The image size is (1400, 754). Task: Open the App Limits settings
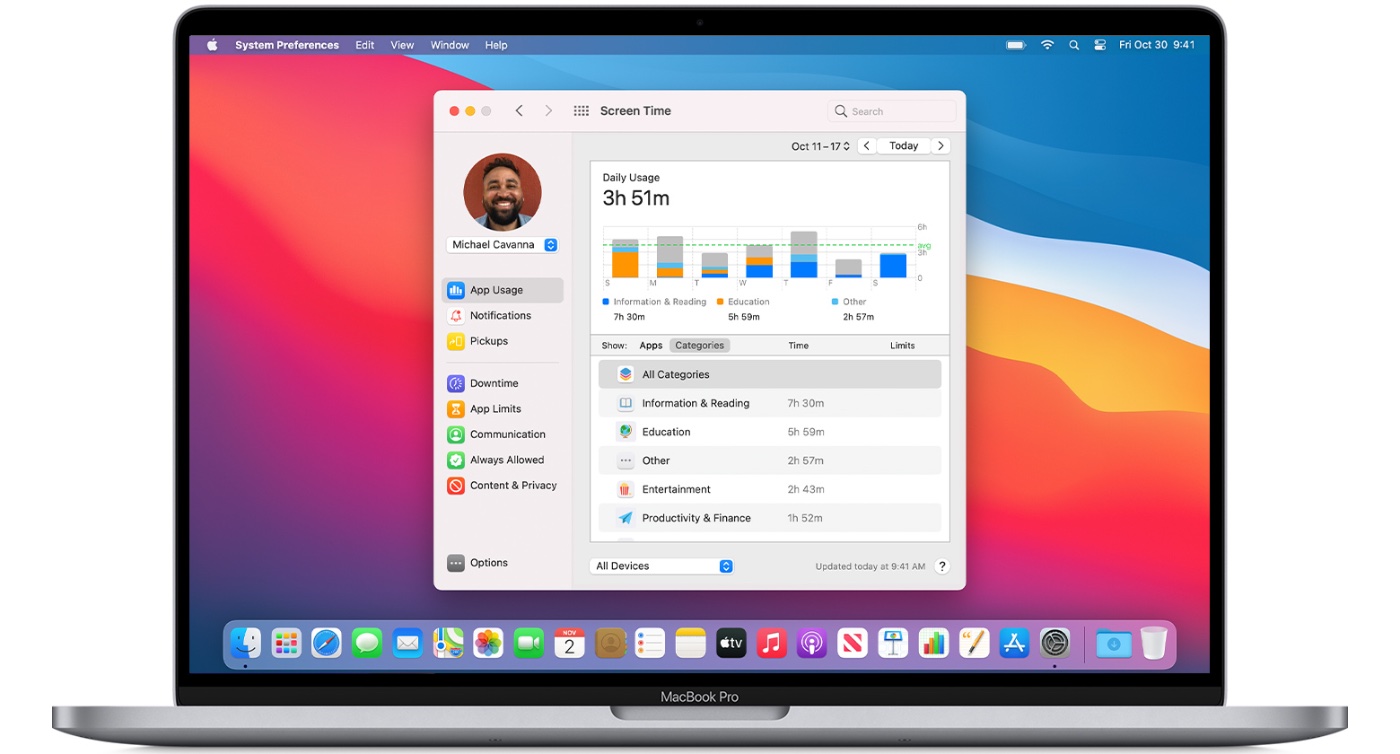[x=494, y=408]
